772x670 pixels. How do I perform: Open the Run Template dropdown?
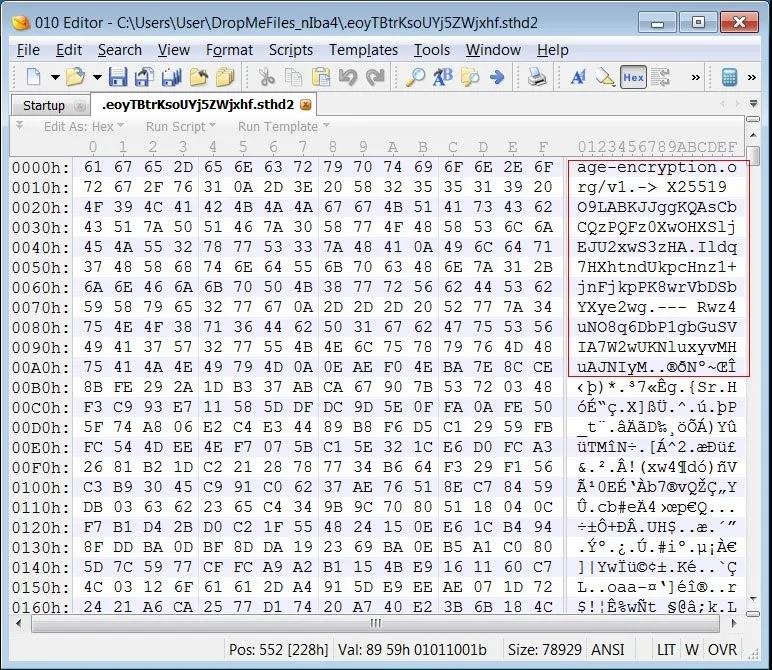(x=284, y=127)
